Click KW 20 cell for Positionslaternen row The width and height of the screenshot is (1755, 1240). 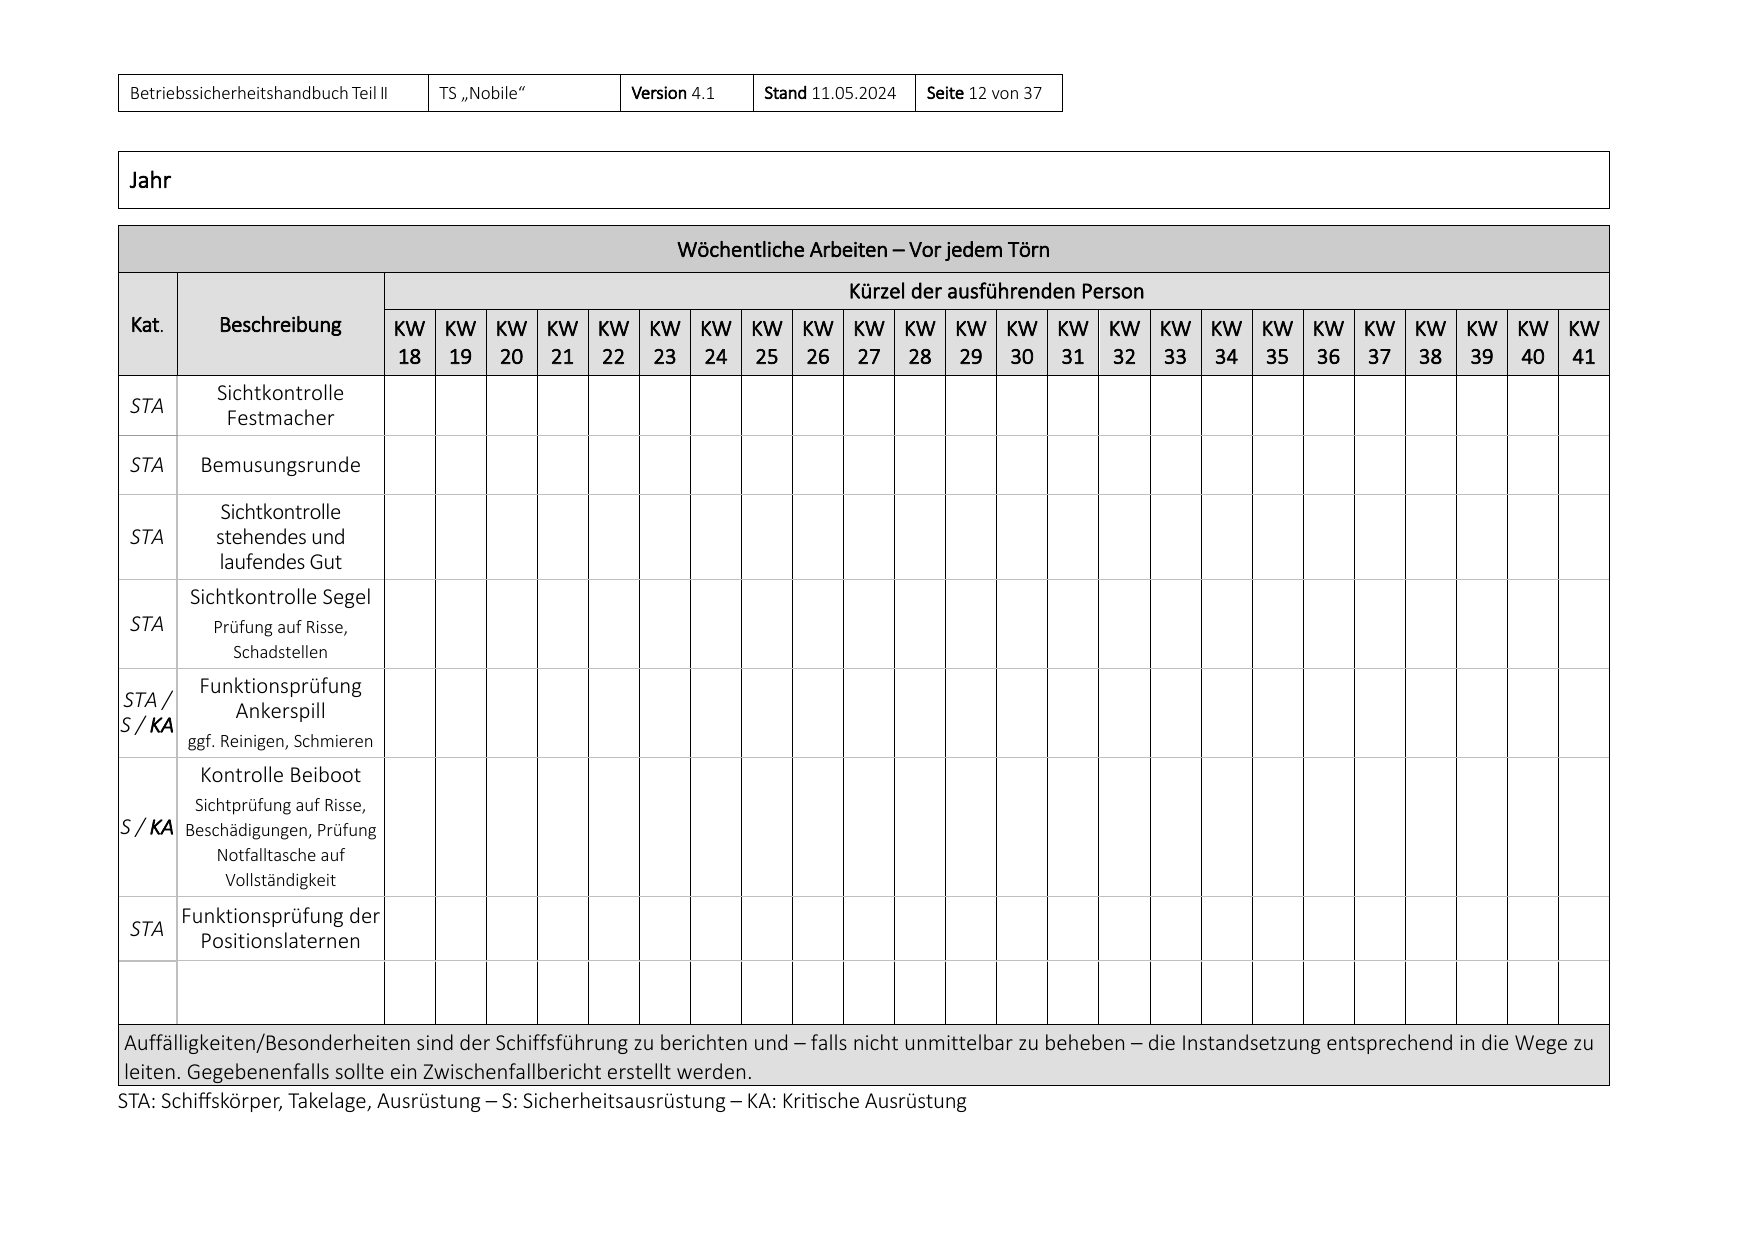click(512, 929)
